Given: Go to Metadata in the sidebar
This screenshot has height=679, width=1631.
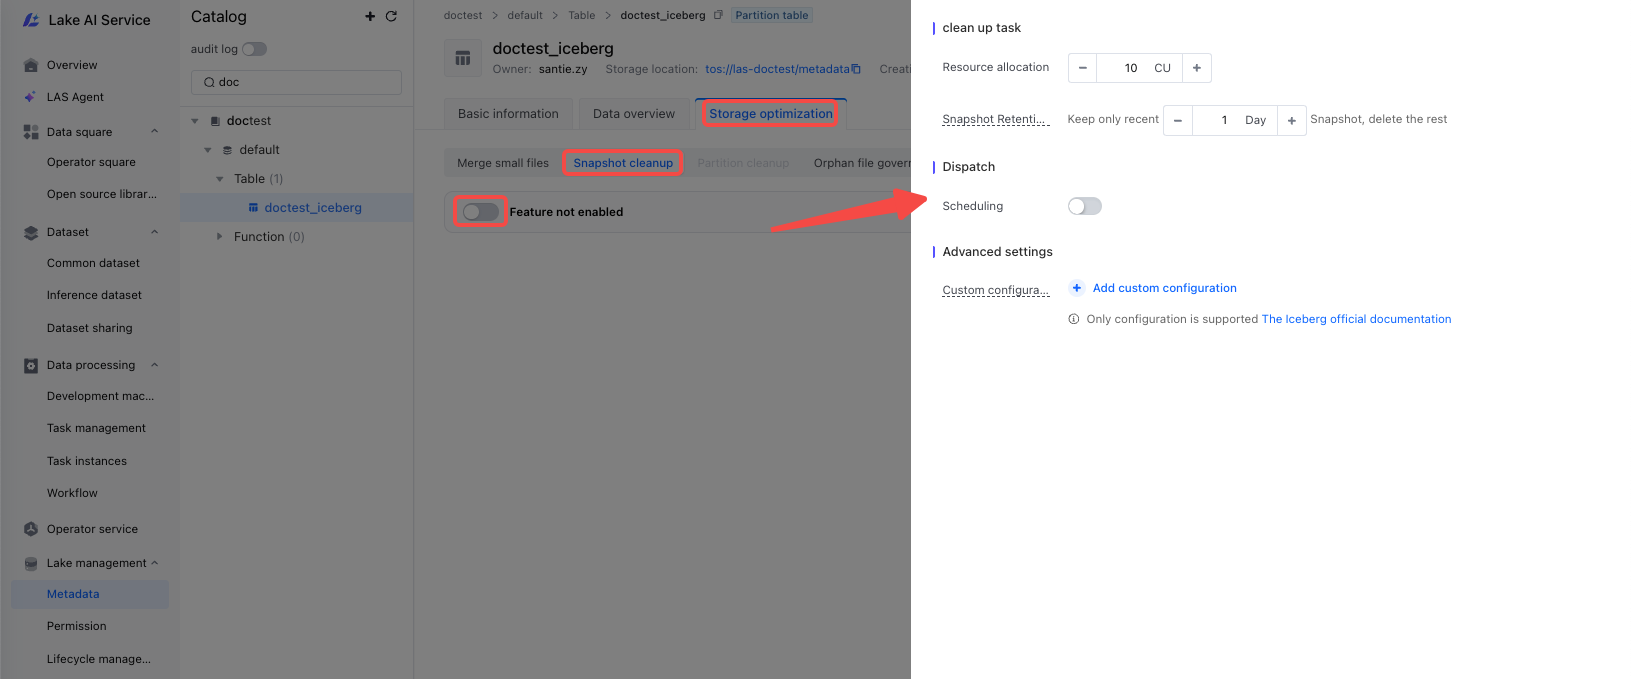Looking at the screenshot, I should 90,594.
